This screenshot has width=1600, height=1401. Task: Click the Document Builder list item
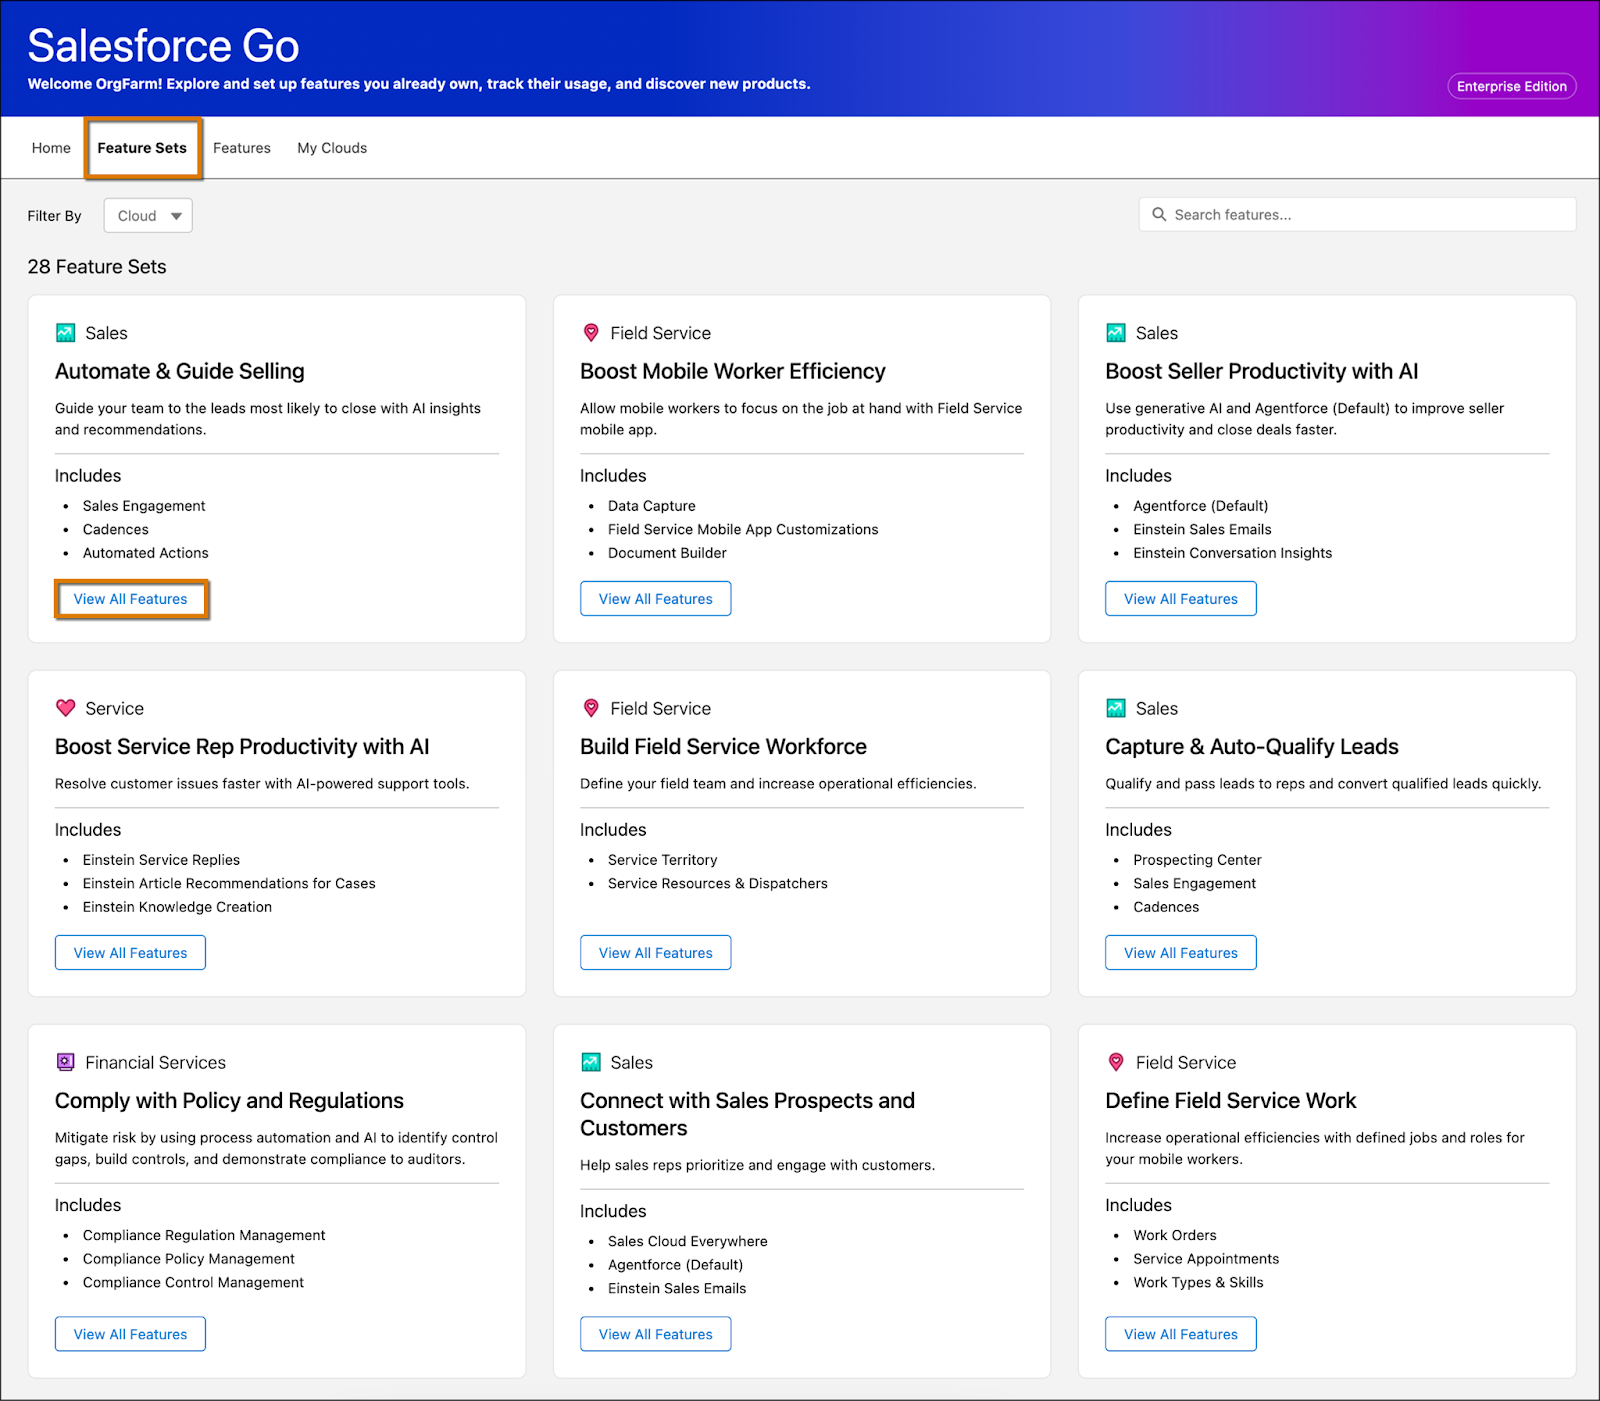coord(667,553)
